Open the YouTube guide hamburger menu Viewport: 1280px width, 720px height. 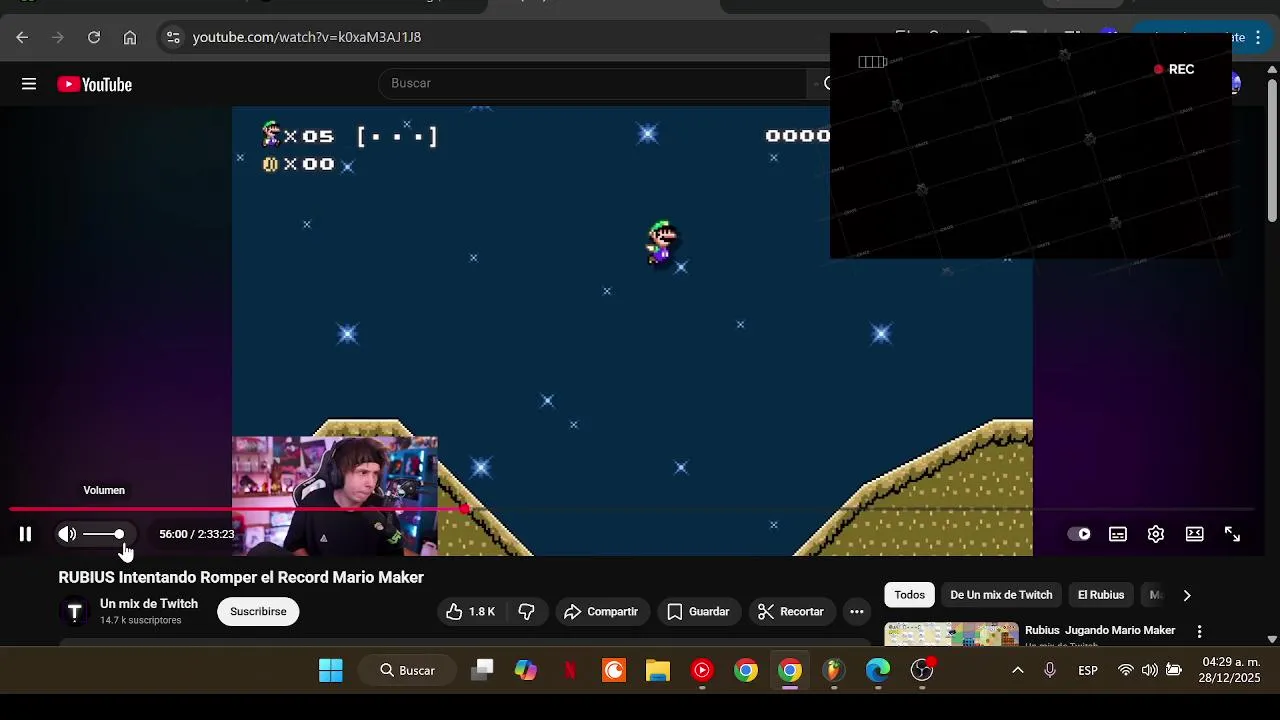[x=29, y=84]
